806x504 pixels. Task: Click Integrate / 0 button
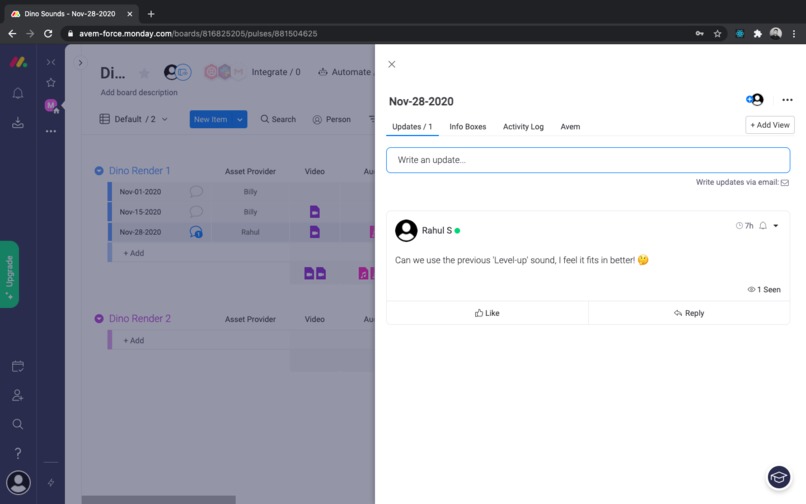276,72
